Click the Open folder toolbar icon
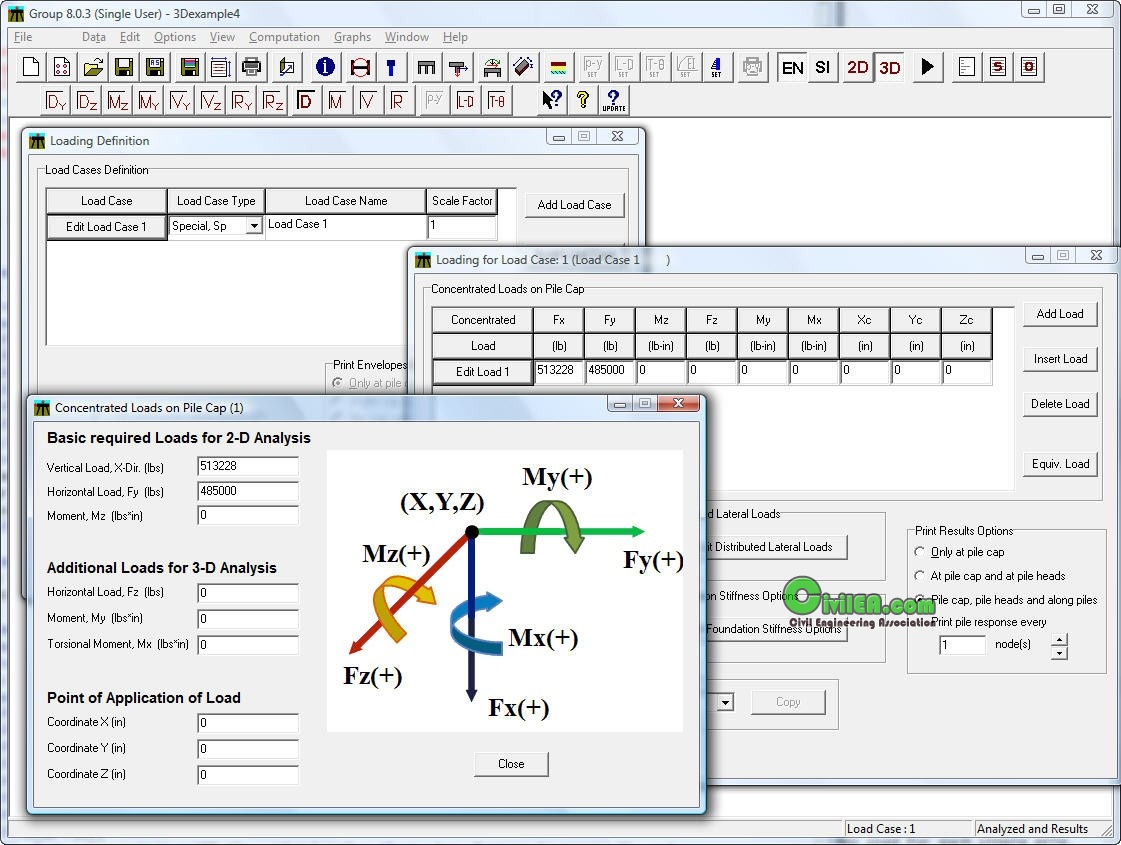This screenshot has height=845, width=1121. [x=93, y=67]
